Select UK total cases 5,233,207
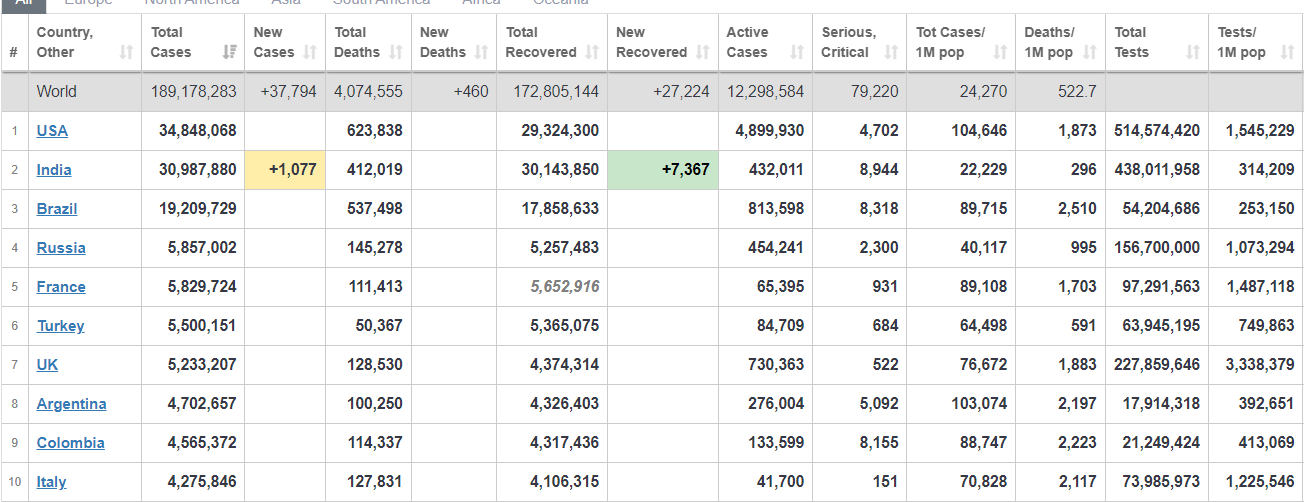 [202, 364]
